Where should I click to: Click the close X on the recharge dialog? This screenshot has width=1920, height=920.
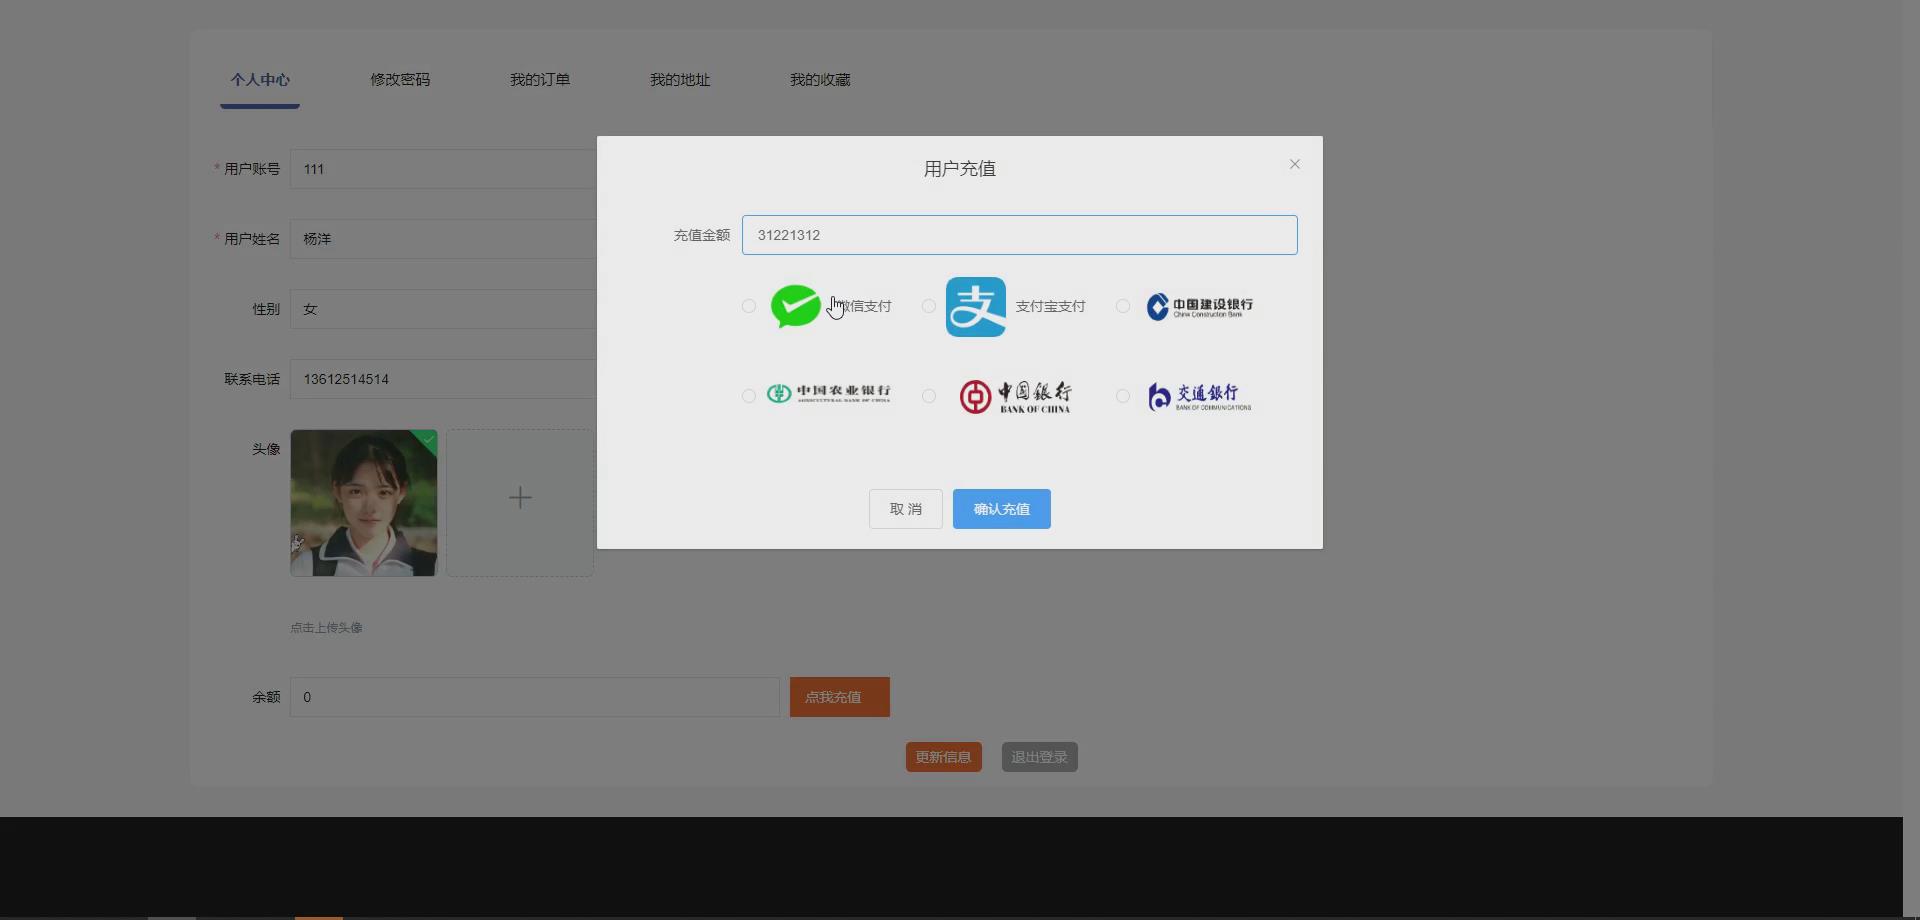click(1294, 164)
